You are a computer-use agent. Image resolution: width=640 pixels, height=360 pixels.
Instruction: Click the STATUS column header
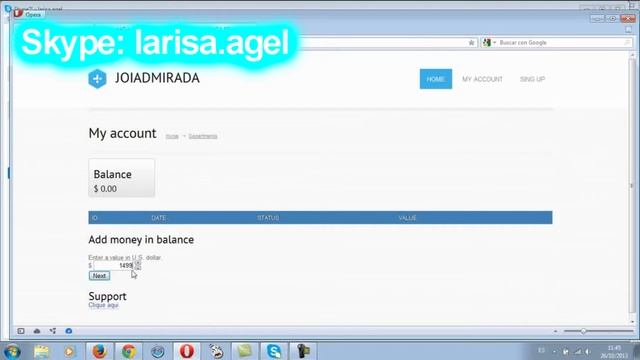pyautogui.click(x=268, y=218)
